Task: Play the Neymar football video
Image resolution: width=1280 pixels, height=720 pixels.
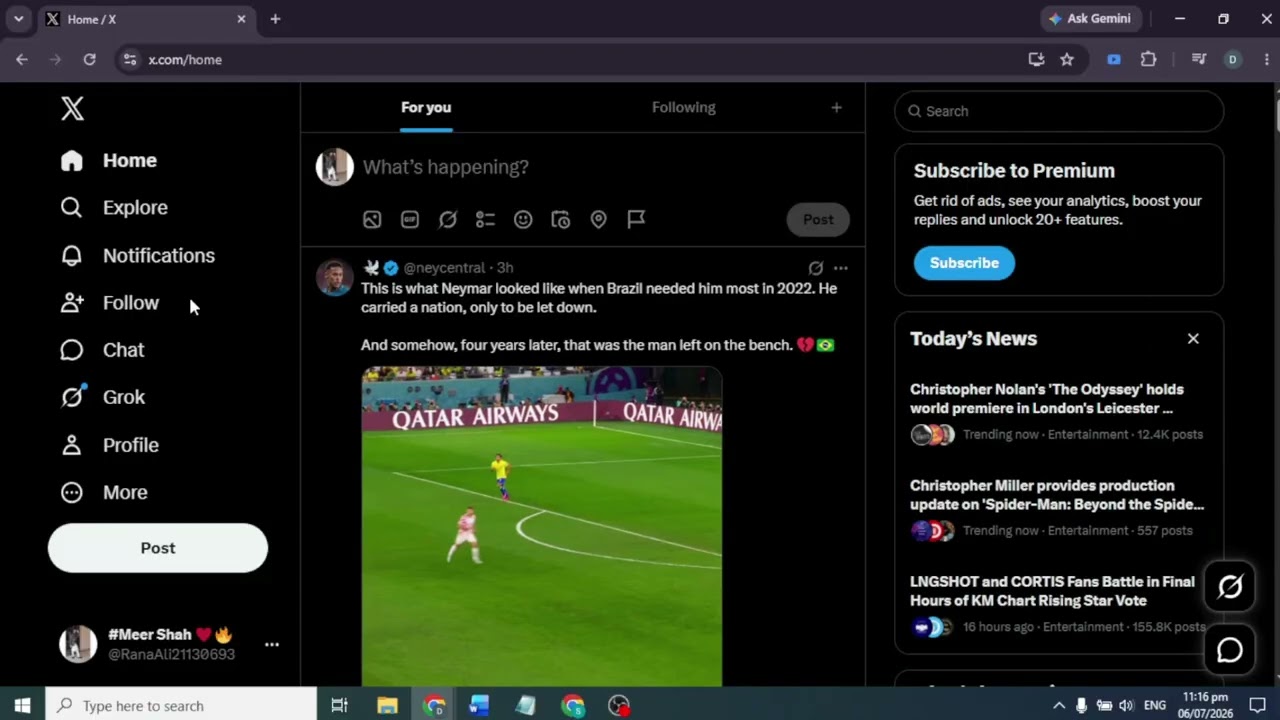Action: point(542,527)
